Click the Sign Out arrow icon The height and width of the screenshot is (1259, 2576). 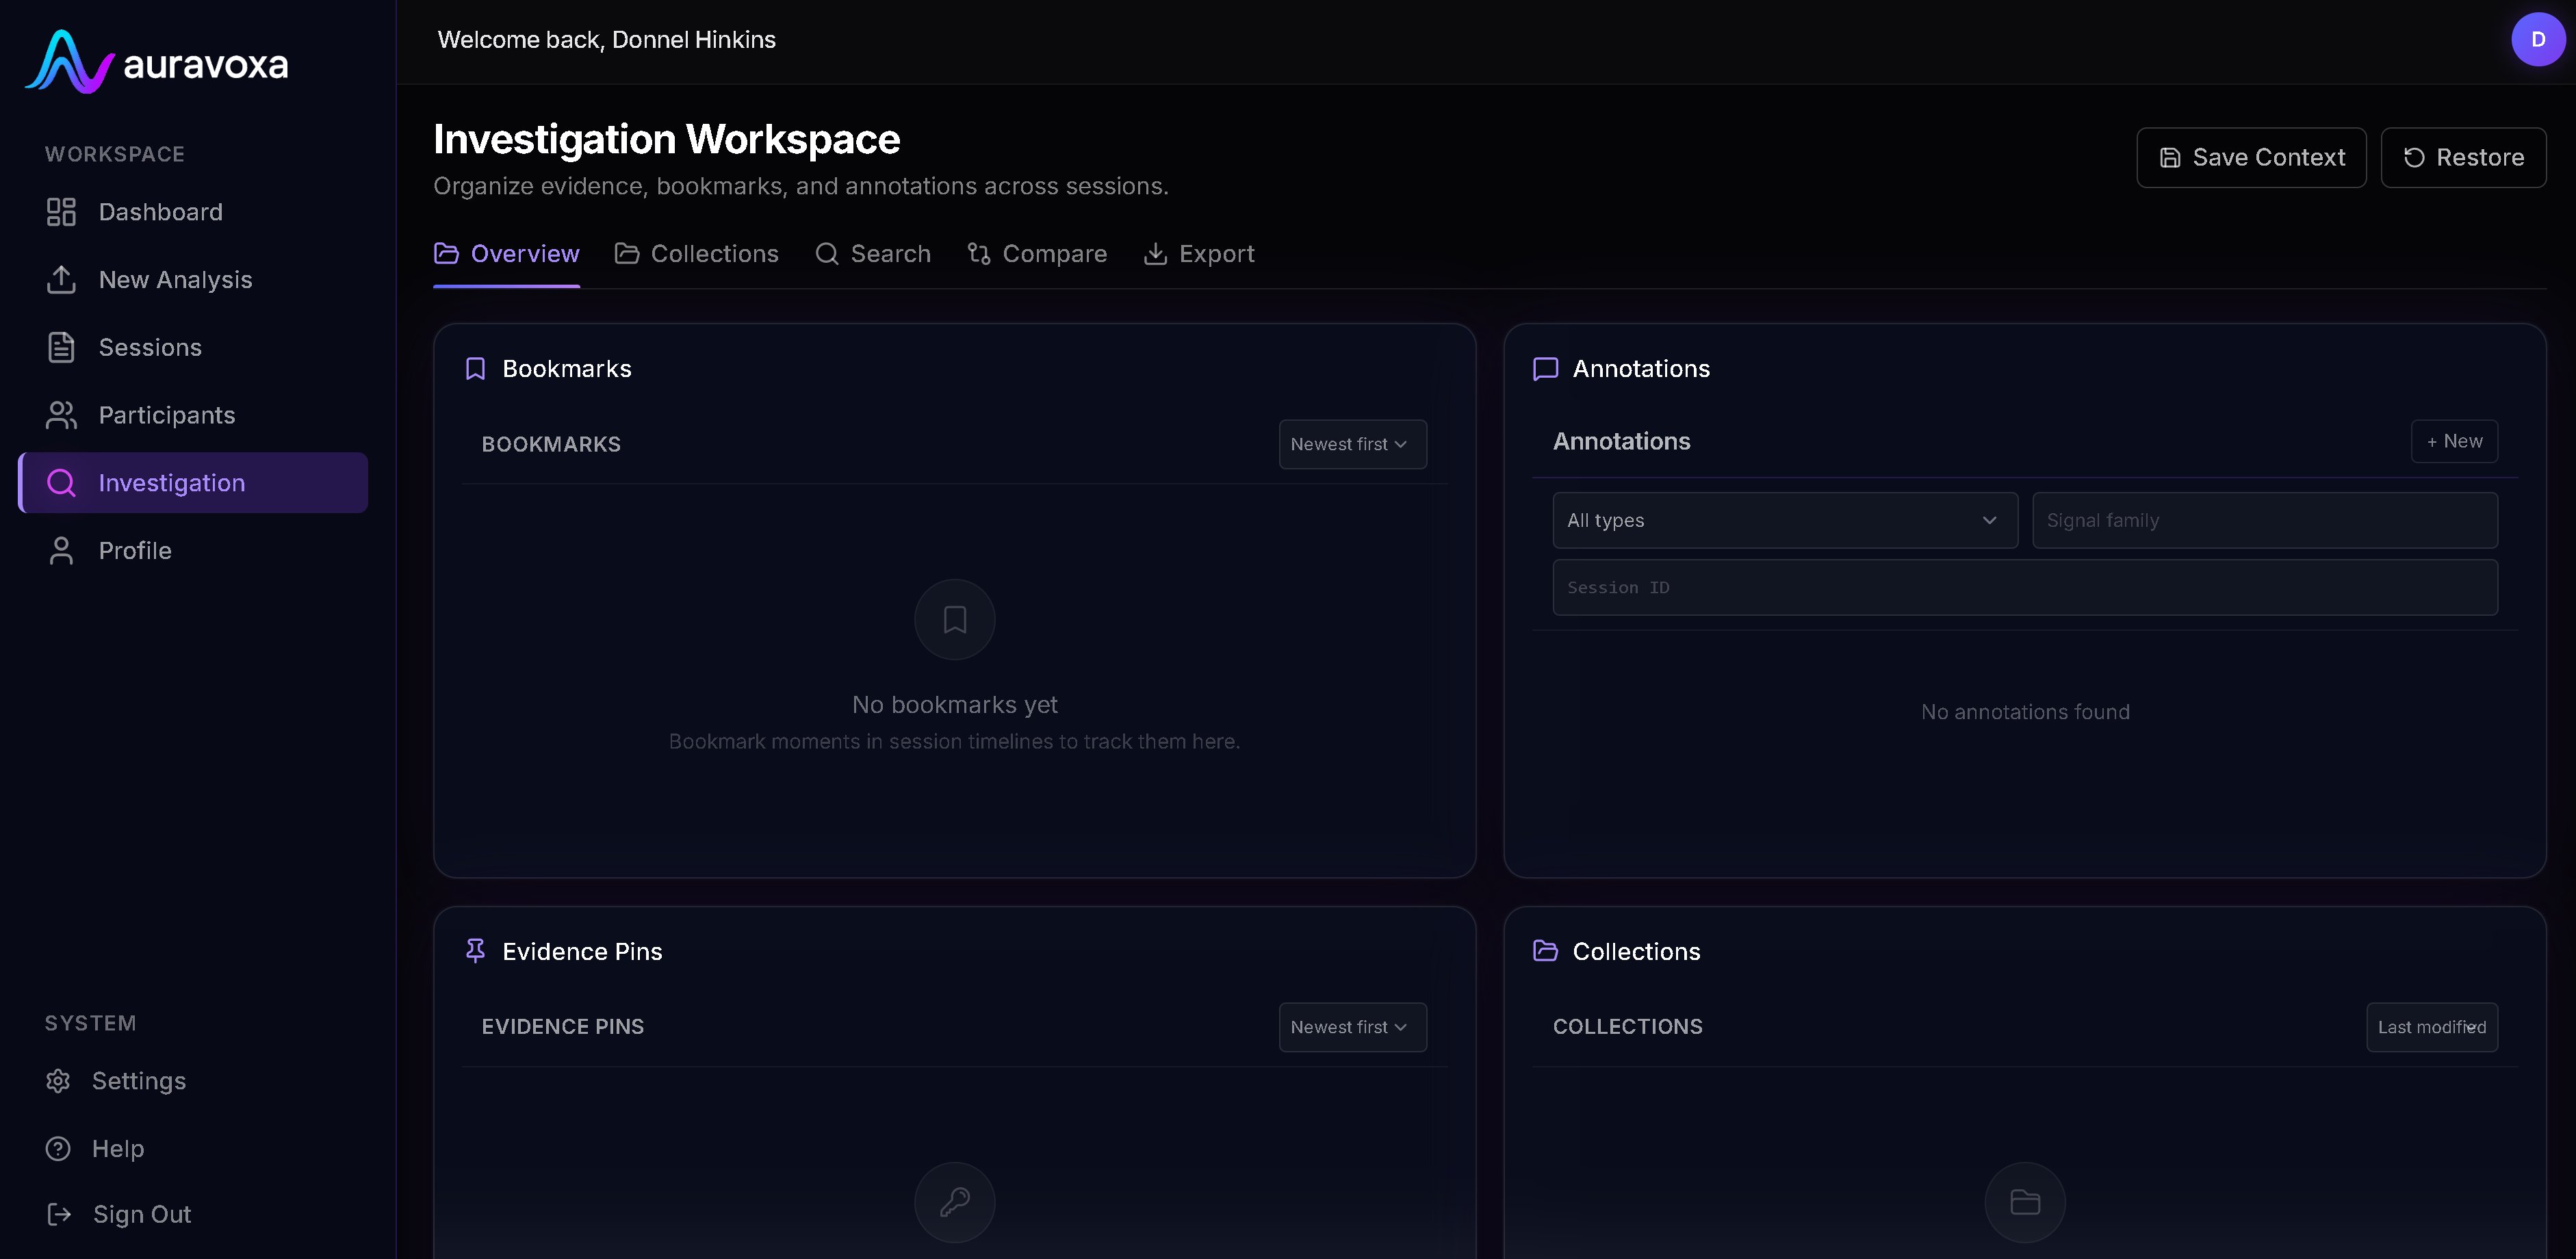[59, 1214]
